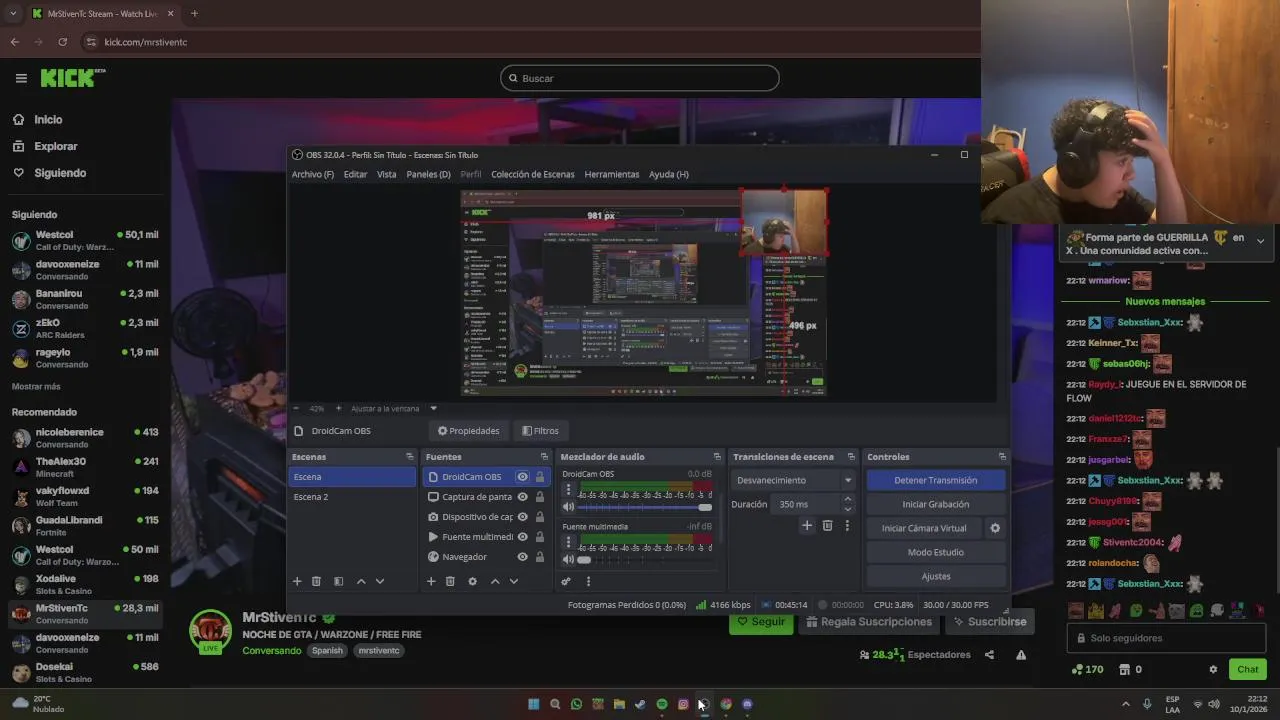Undock Transiciones de escena panel float icon
1280x720 pixels.
(852, 457)
